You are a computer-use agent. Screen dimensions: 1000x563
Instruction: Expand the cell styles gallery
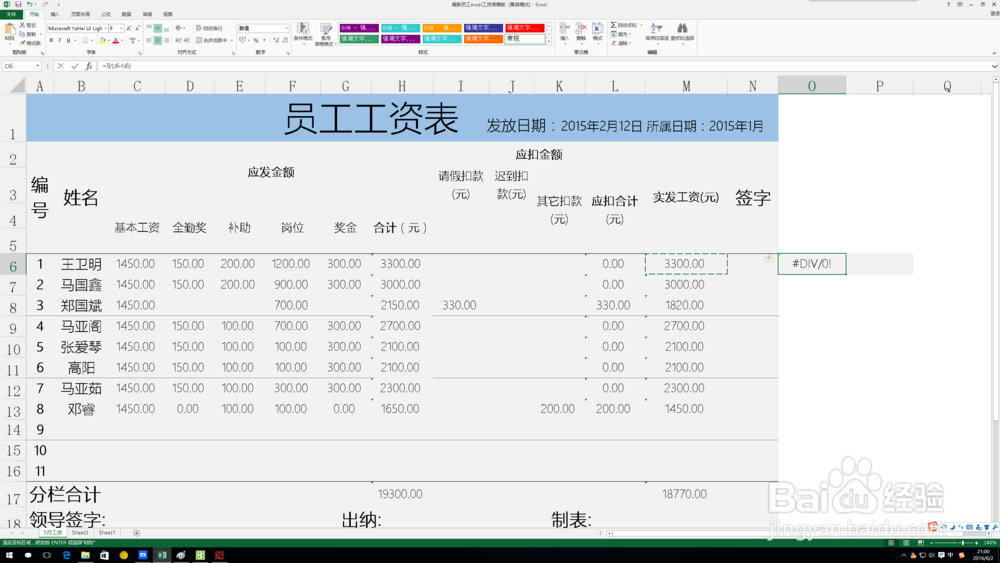[549, 42]
